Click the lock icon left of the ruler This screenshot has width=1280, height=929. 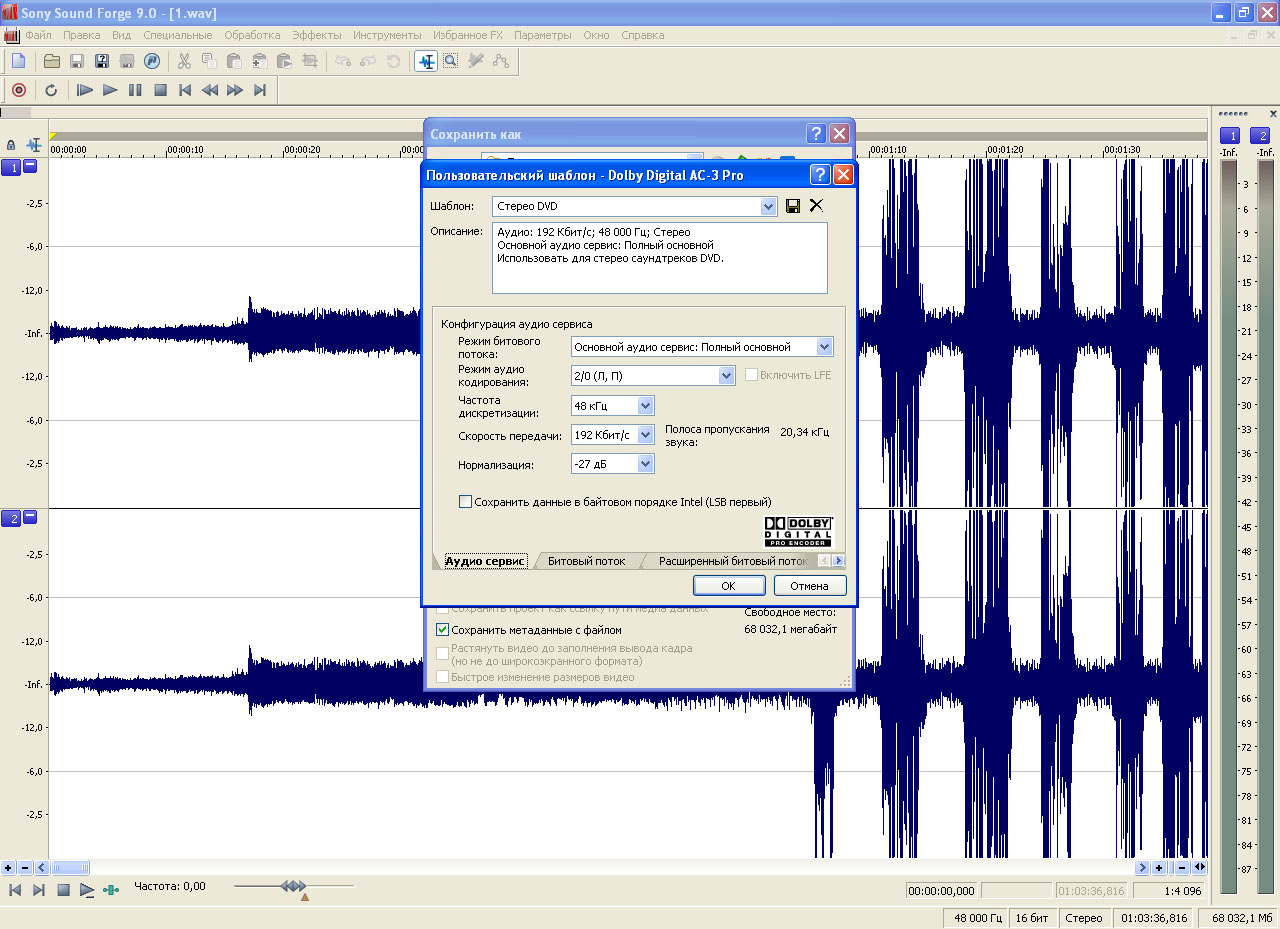click(11, 145)
